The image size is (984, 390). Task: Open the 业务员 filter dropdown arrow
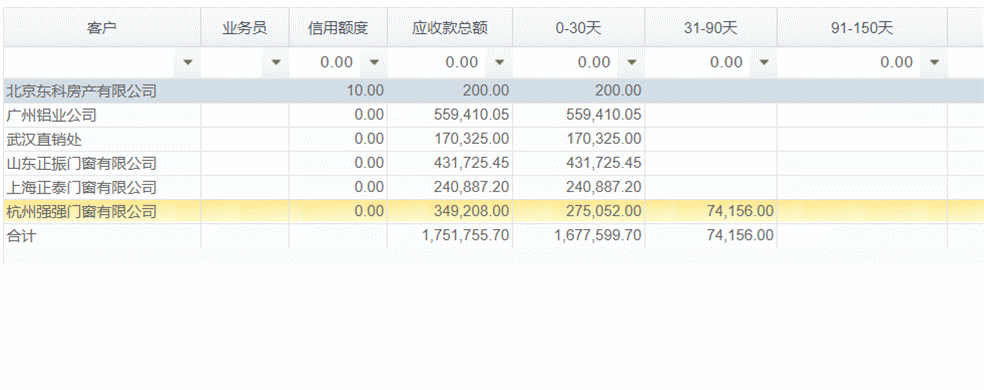[275, 62]
